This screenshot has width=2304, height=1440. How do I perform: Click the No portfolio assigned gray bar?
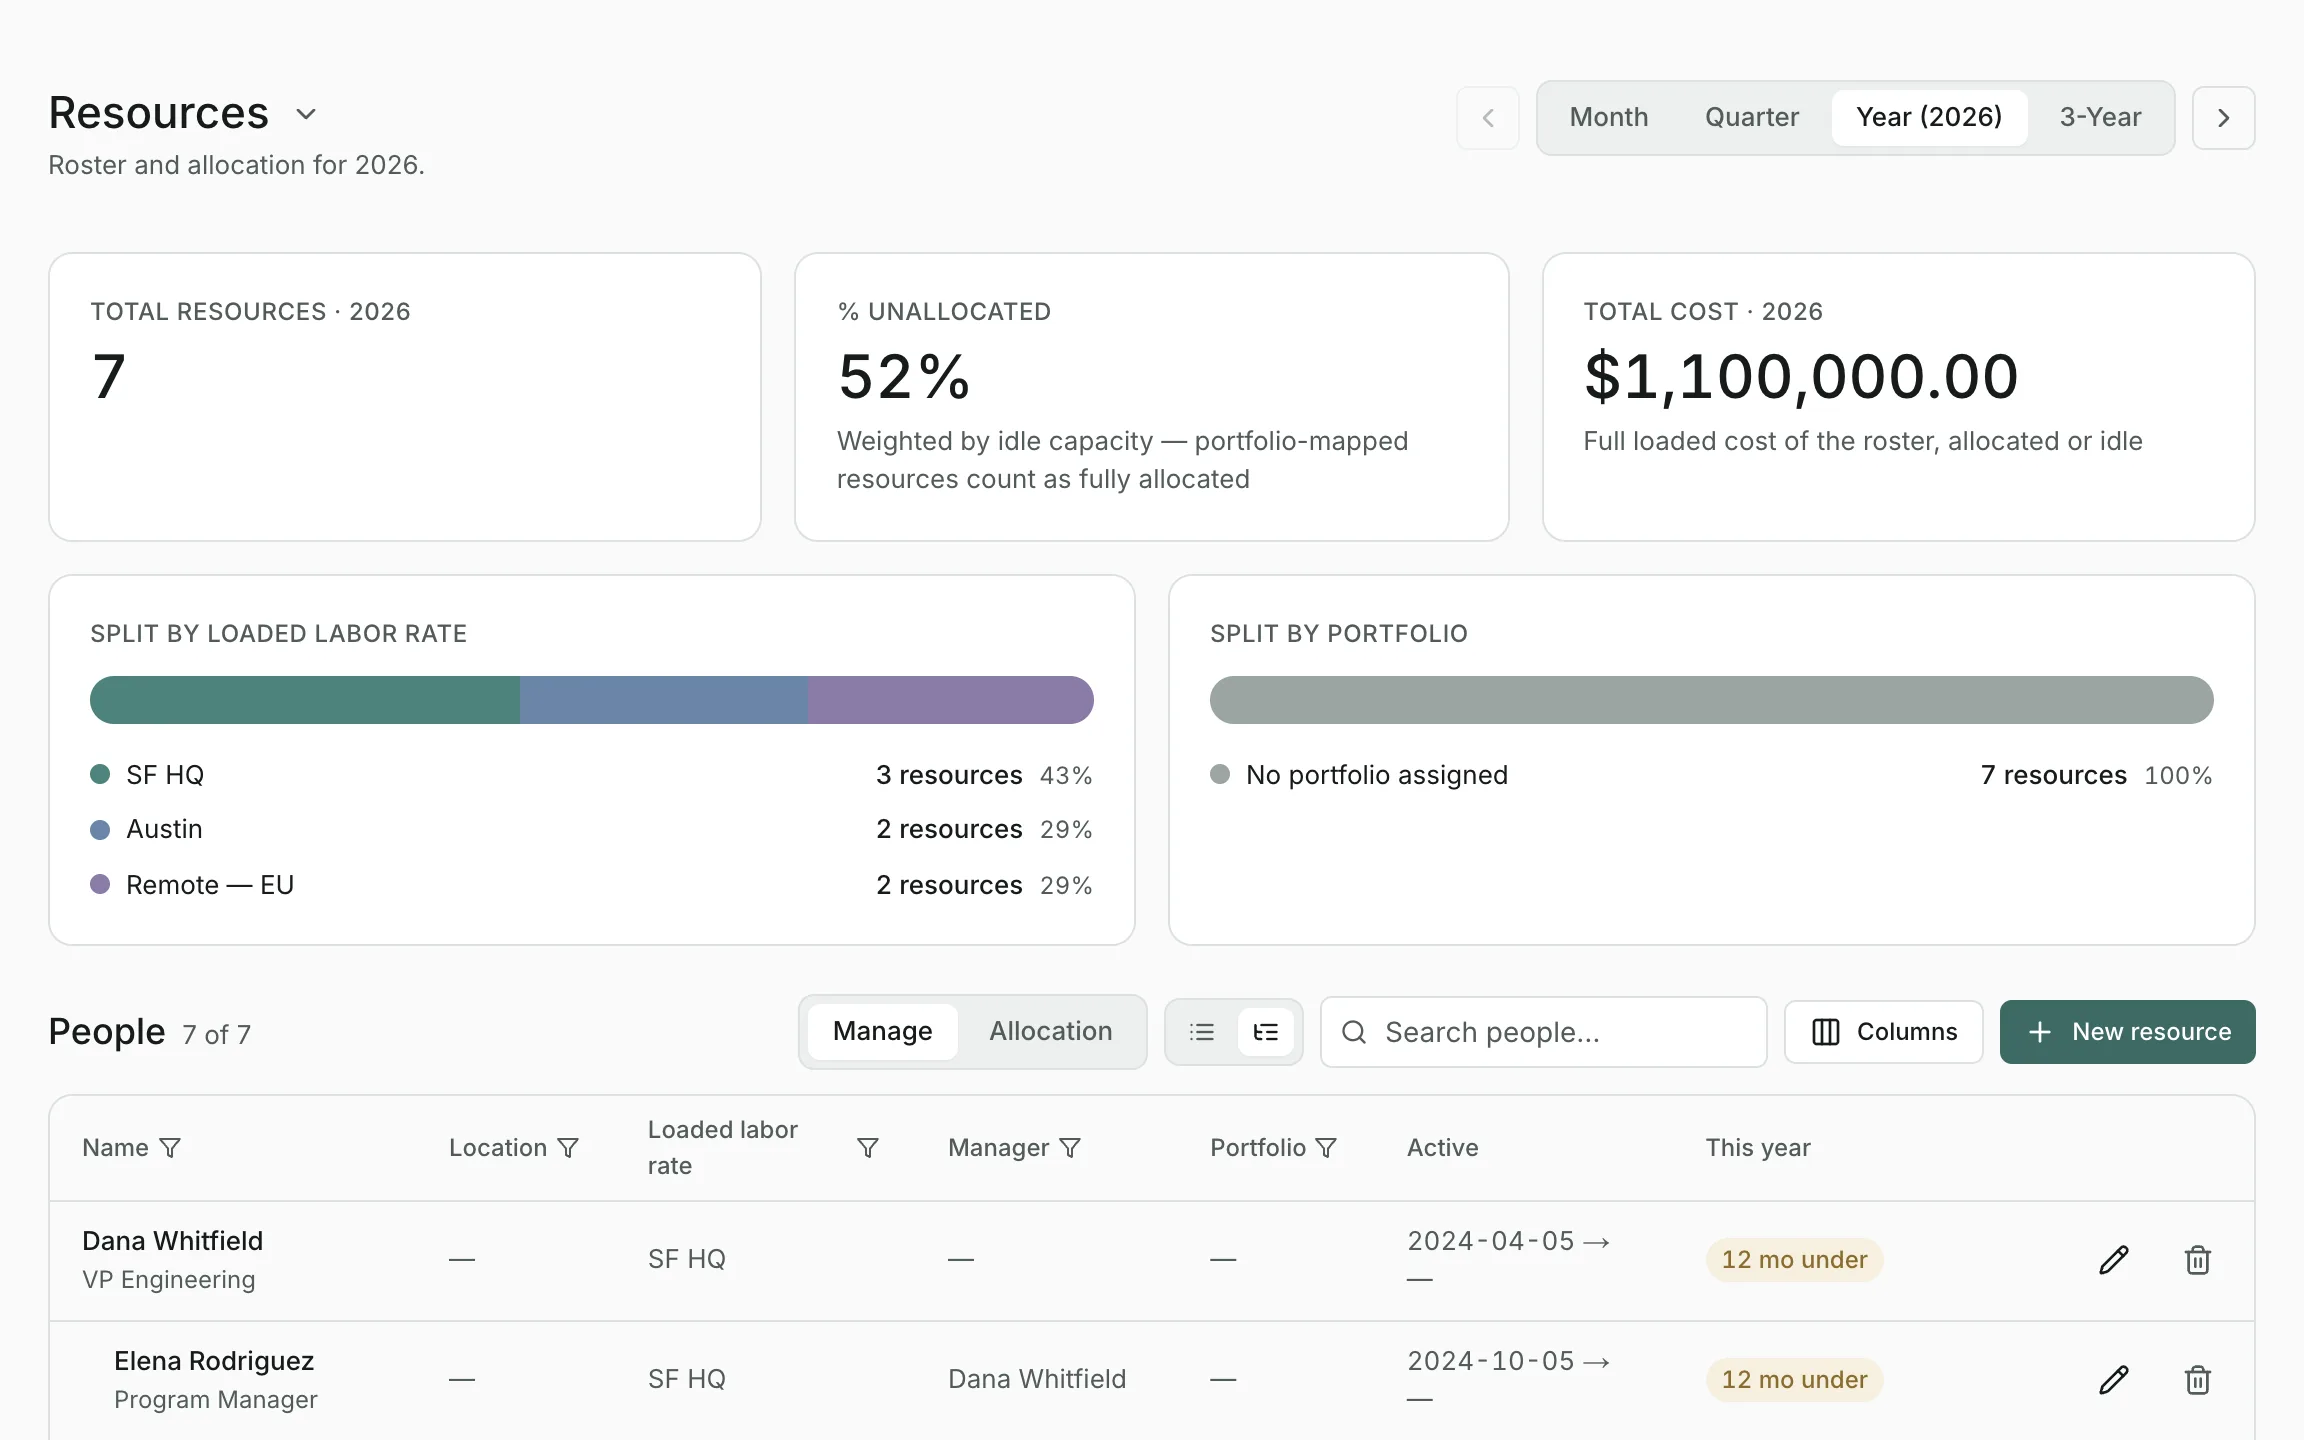point(1711,700)
